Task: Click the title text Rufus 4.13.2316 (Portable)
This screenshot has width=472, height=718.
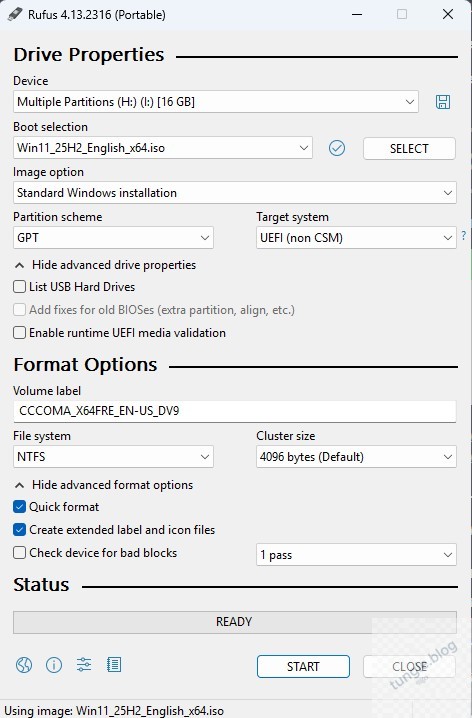Action: 97,15
